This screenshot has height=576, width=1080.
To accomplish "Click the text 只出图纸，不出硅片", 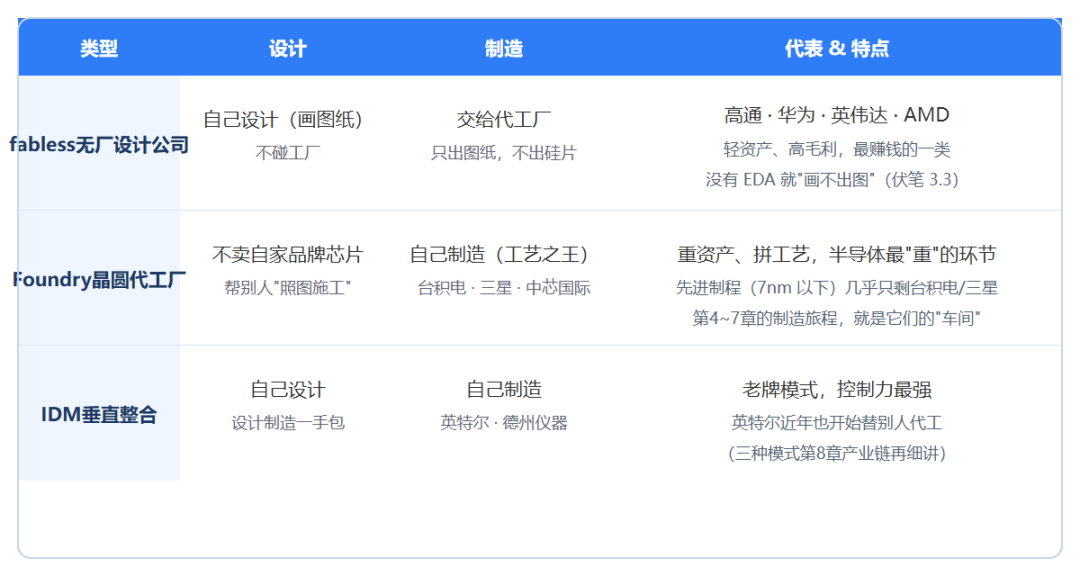I will pyautogui.click(x=503, y=152).
